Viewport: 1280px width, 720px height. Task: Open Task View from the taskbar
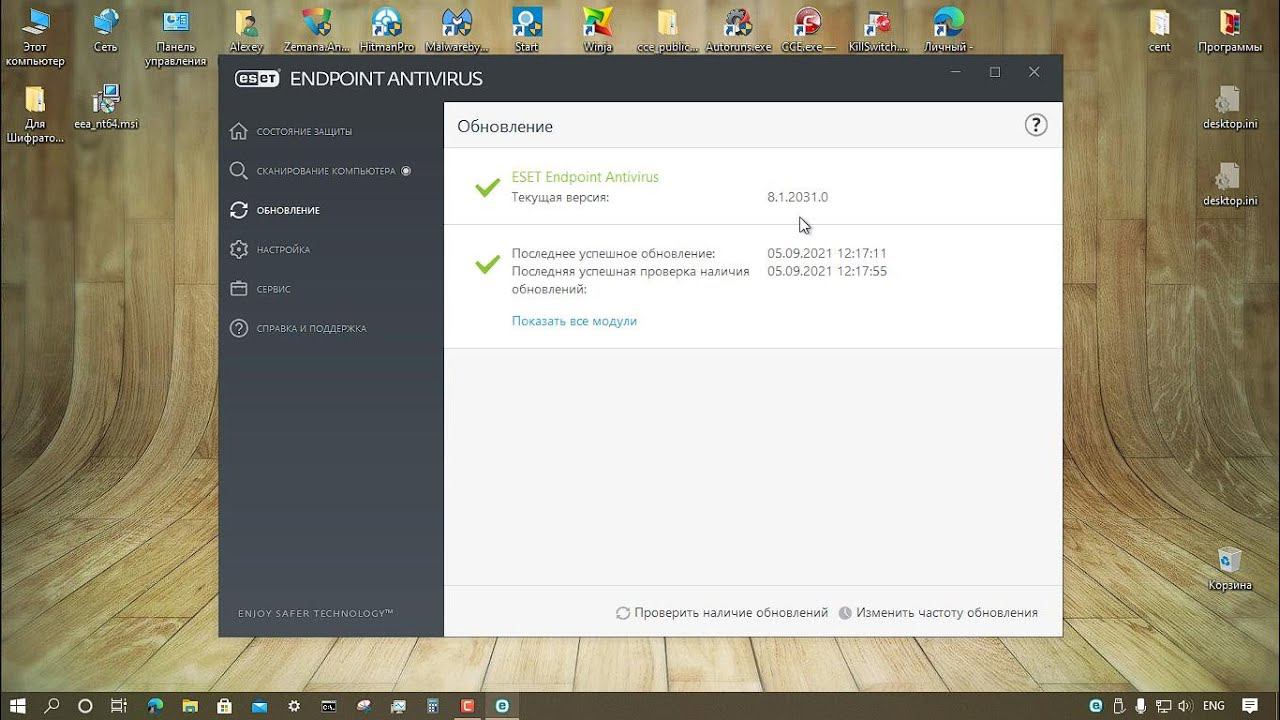pos(118,706)
